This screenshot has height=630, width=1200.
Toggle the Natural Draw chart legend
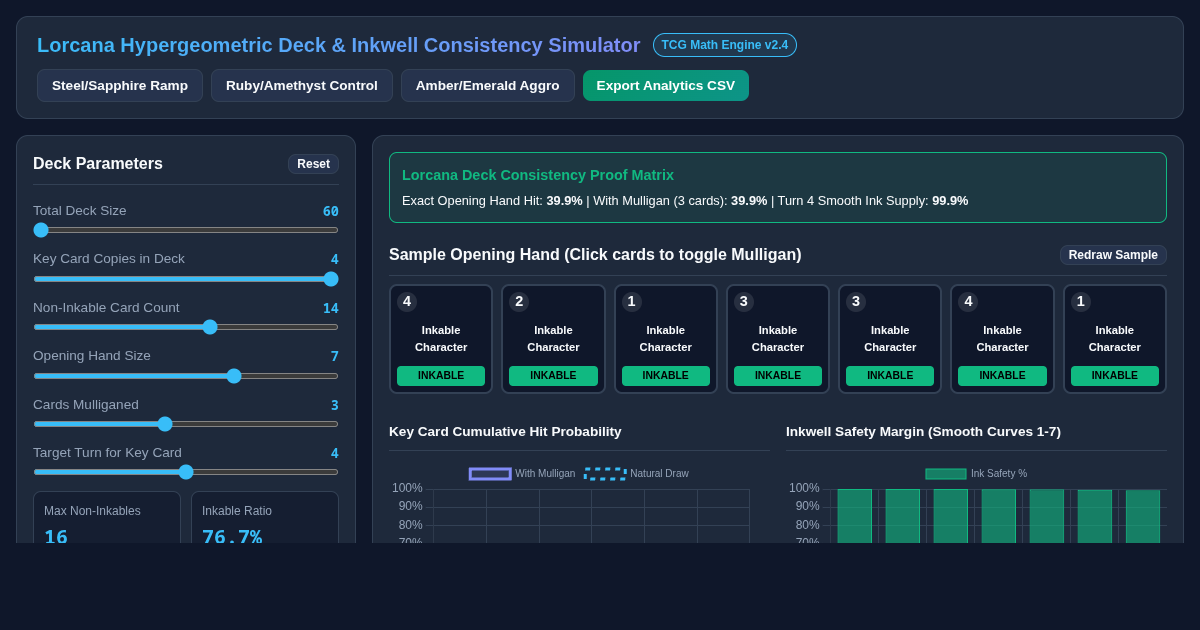pyautogui.click(x=637, y=474)
